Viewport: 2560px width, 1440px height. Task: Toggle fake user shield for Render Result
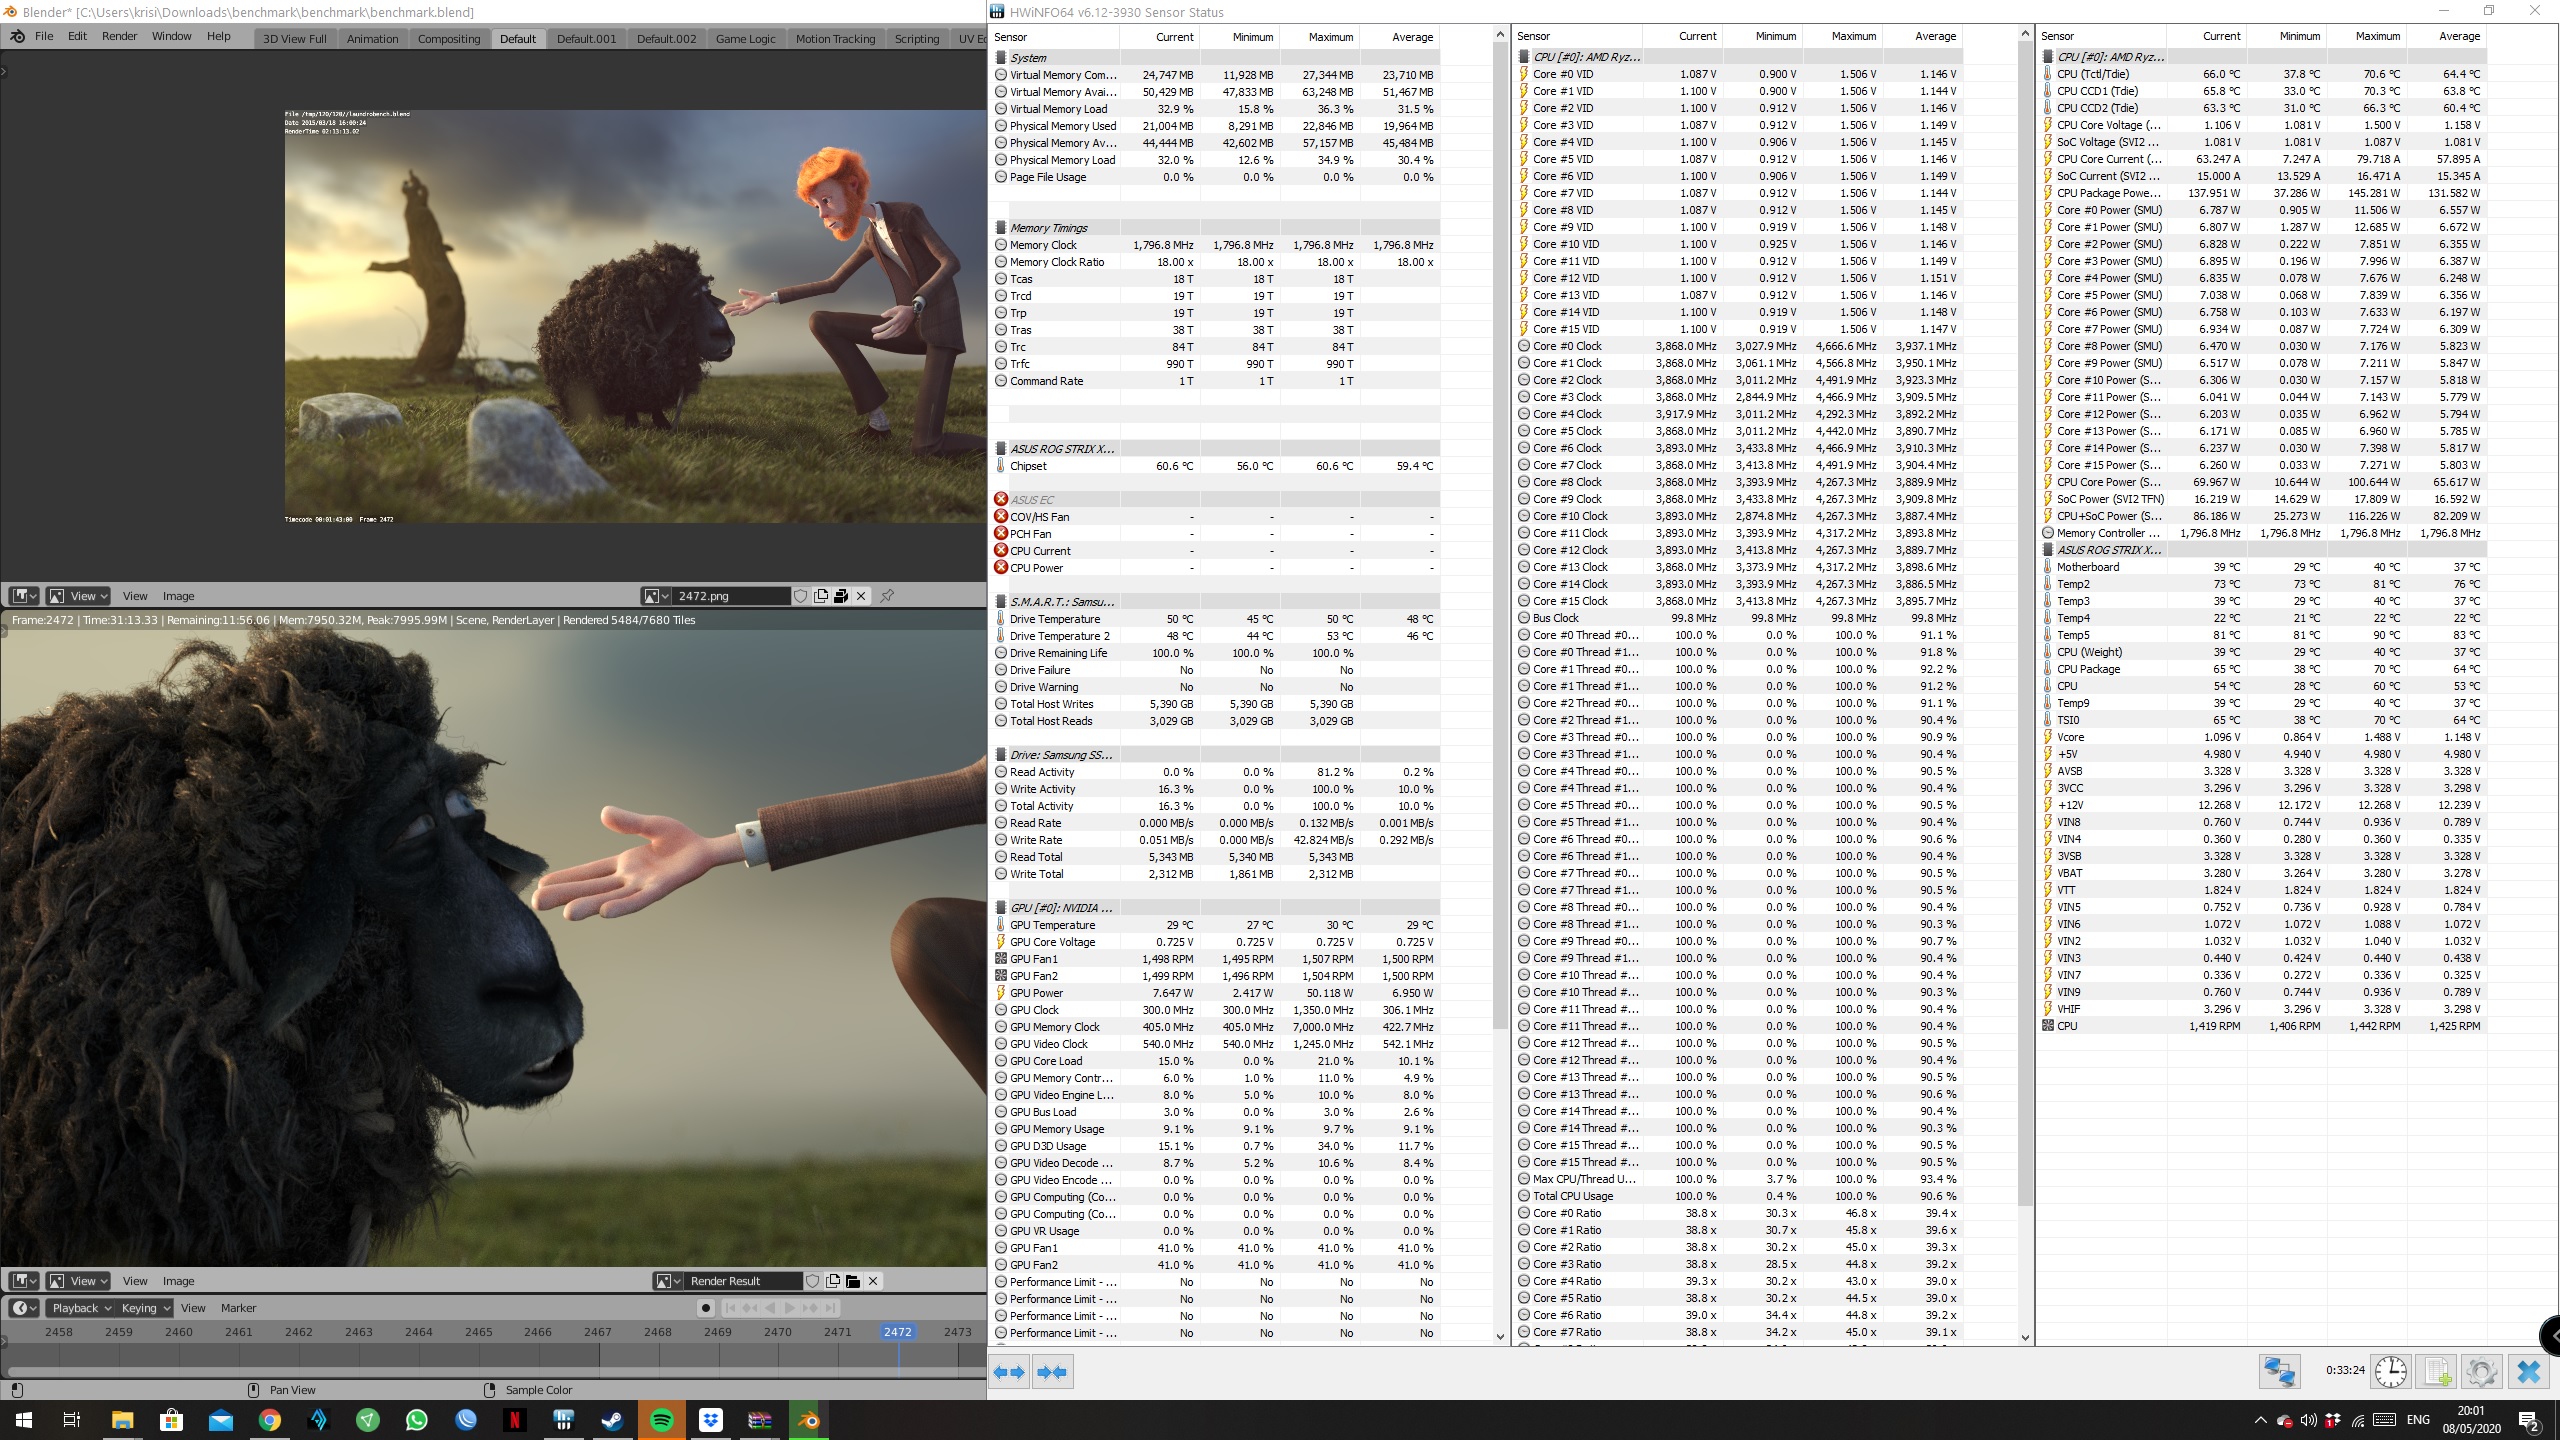pos(813,1281)
